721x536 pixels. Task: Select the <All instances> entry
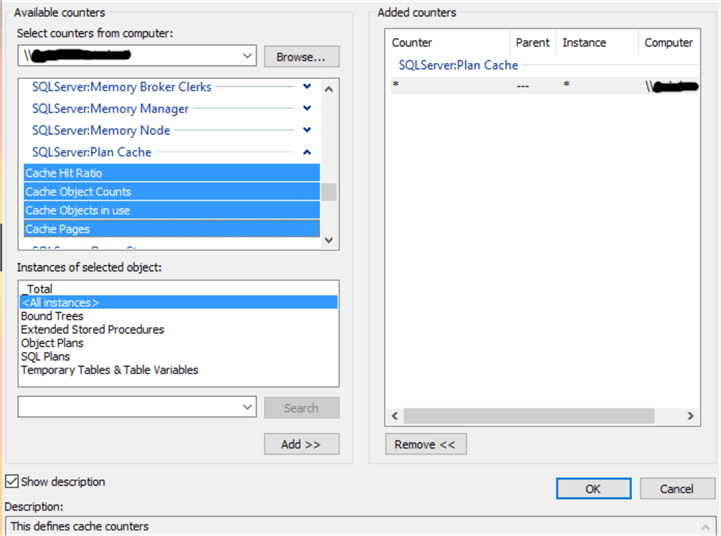coord(178,302)
